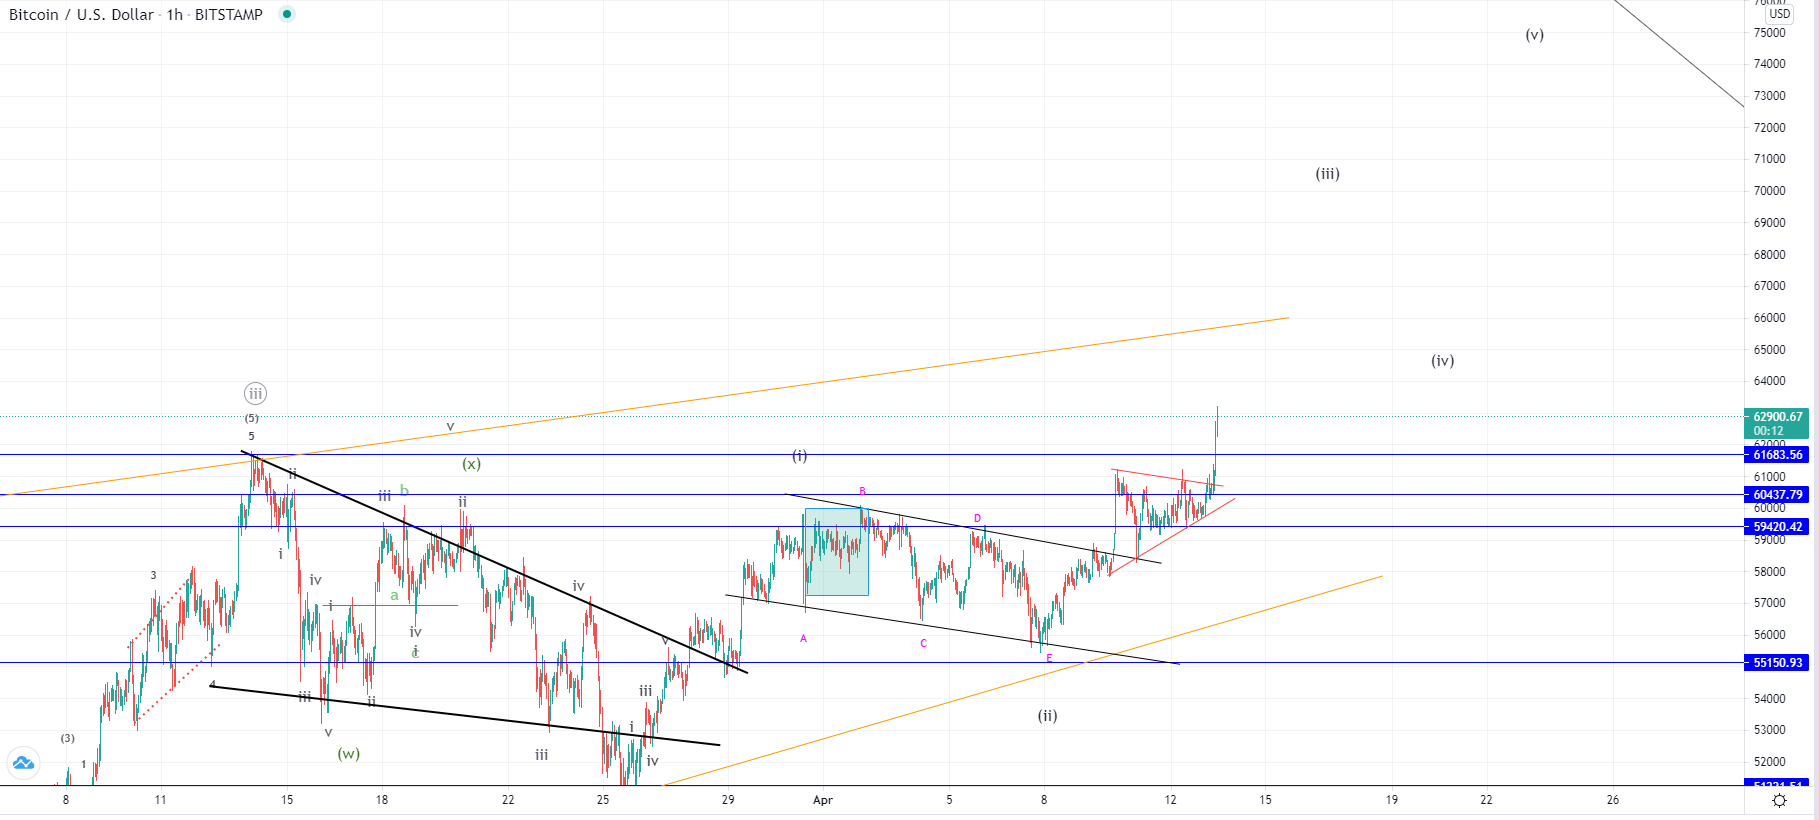Click the green market status dot
Image resolution: width=1819 pixels, height=820 pixels.
[x=287, y=14]
